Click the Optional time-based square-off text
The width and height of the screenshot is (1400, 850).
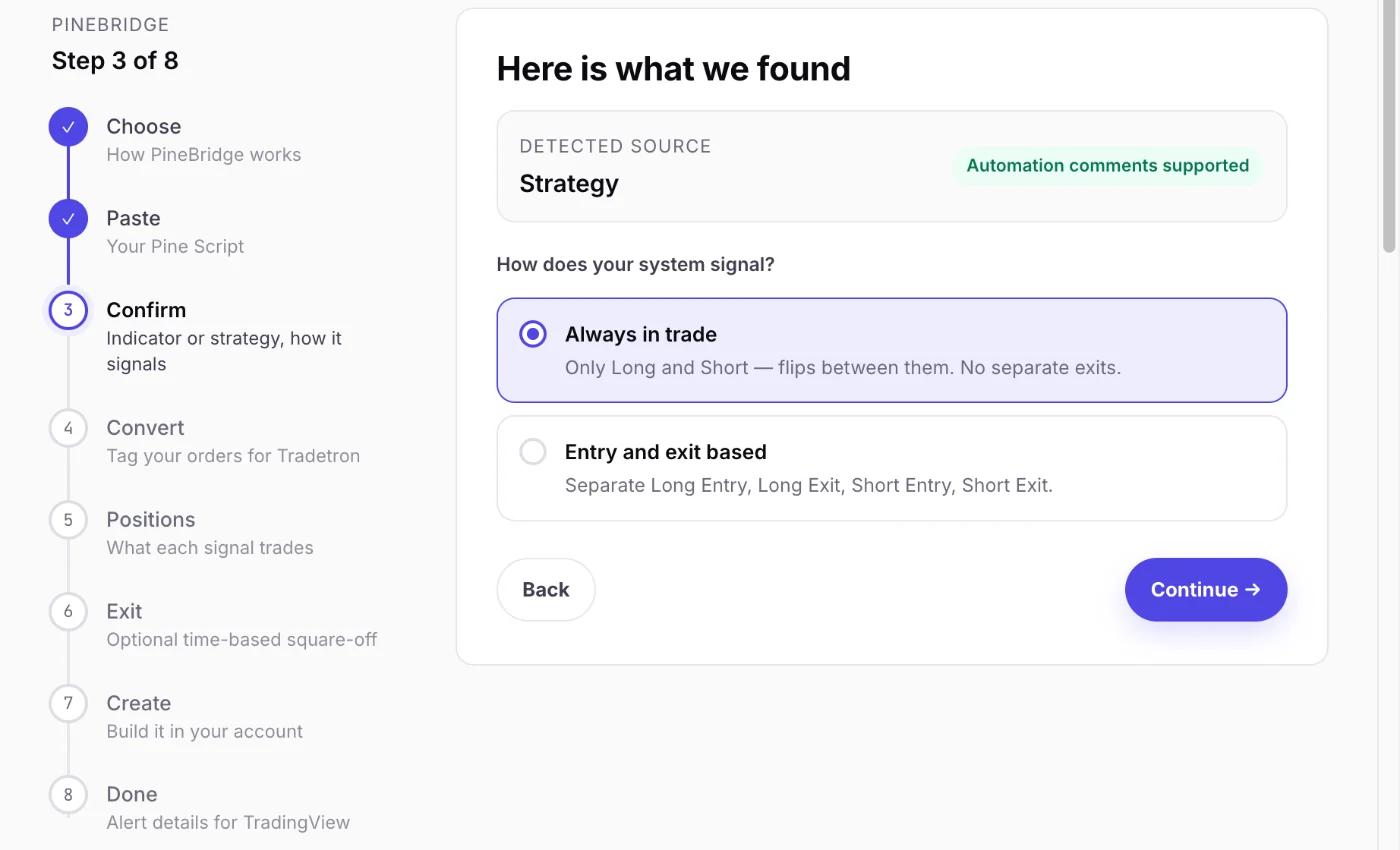(x=242, y=639)
